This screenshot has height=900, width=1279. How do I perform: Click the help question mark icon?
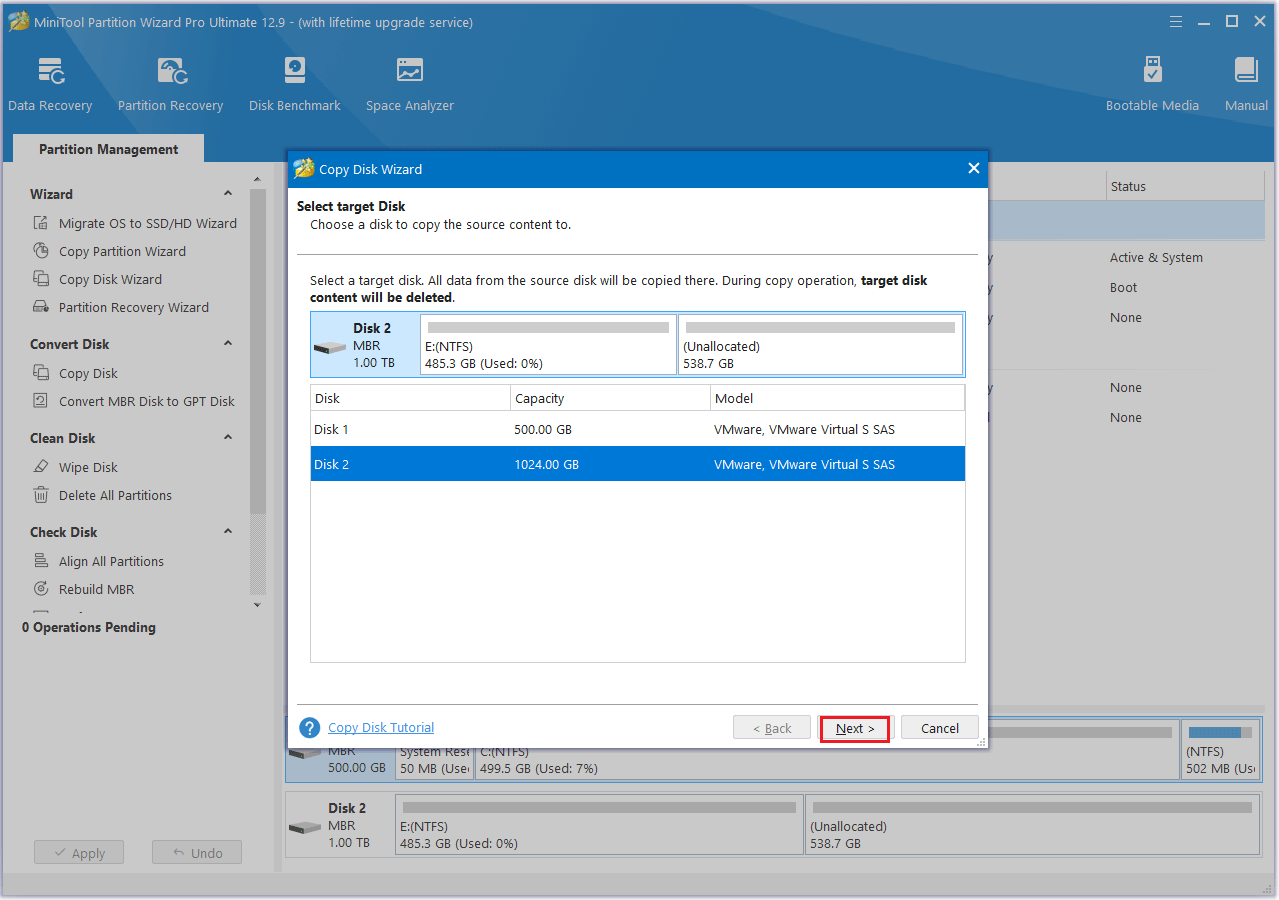309,727
